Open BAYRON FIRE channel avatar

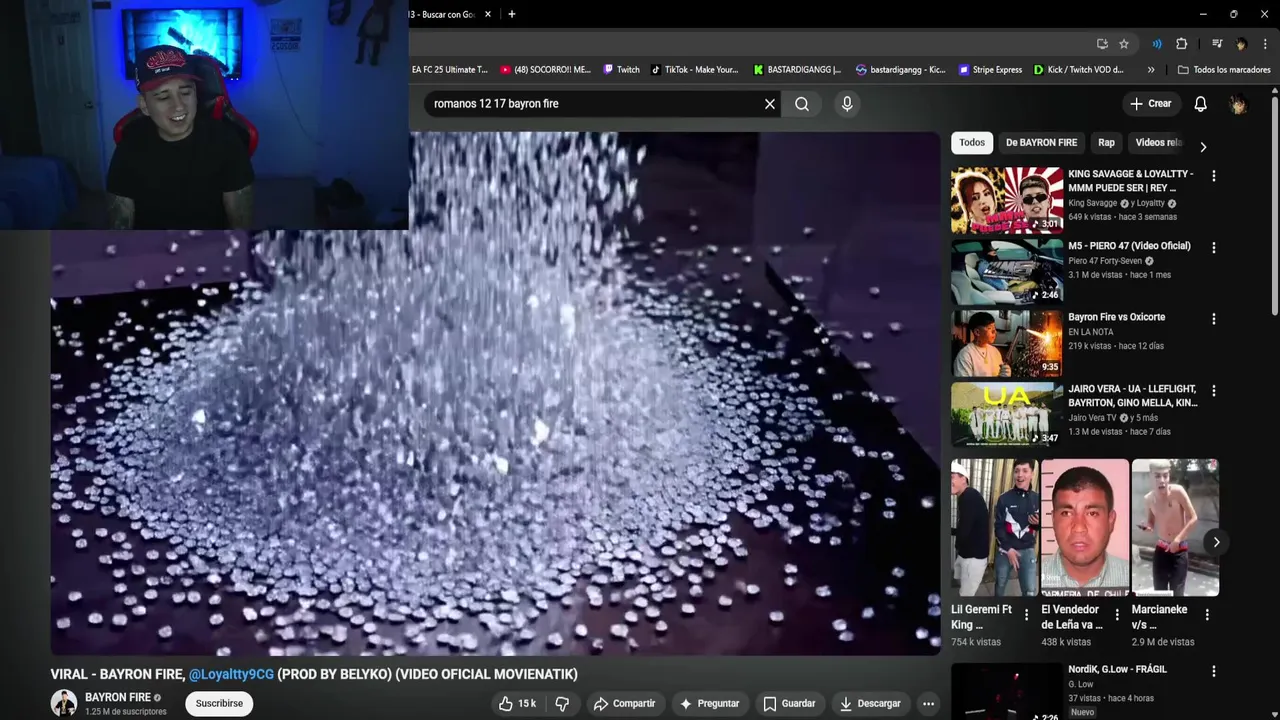coord(64,703)
